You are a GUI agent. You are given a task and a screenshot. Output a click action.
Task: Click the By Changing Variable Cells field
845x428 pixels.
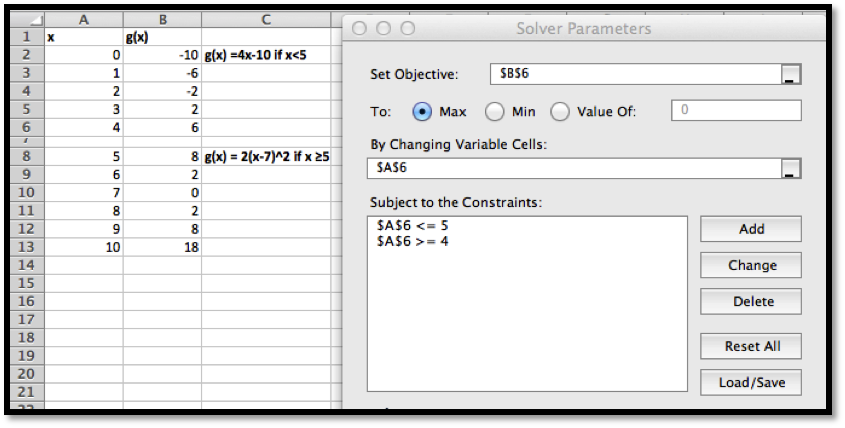[x=572, y=168]
